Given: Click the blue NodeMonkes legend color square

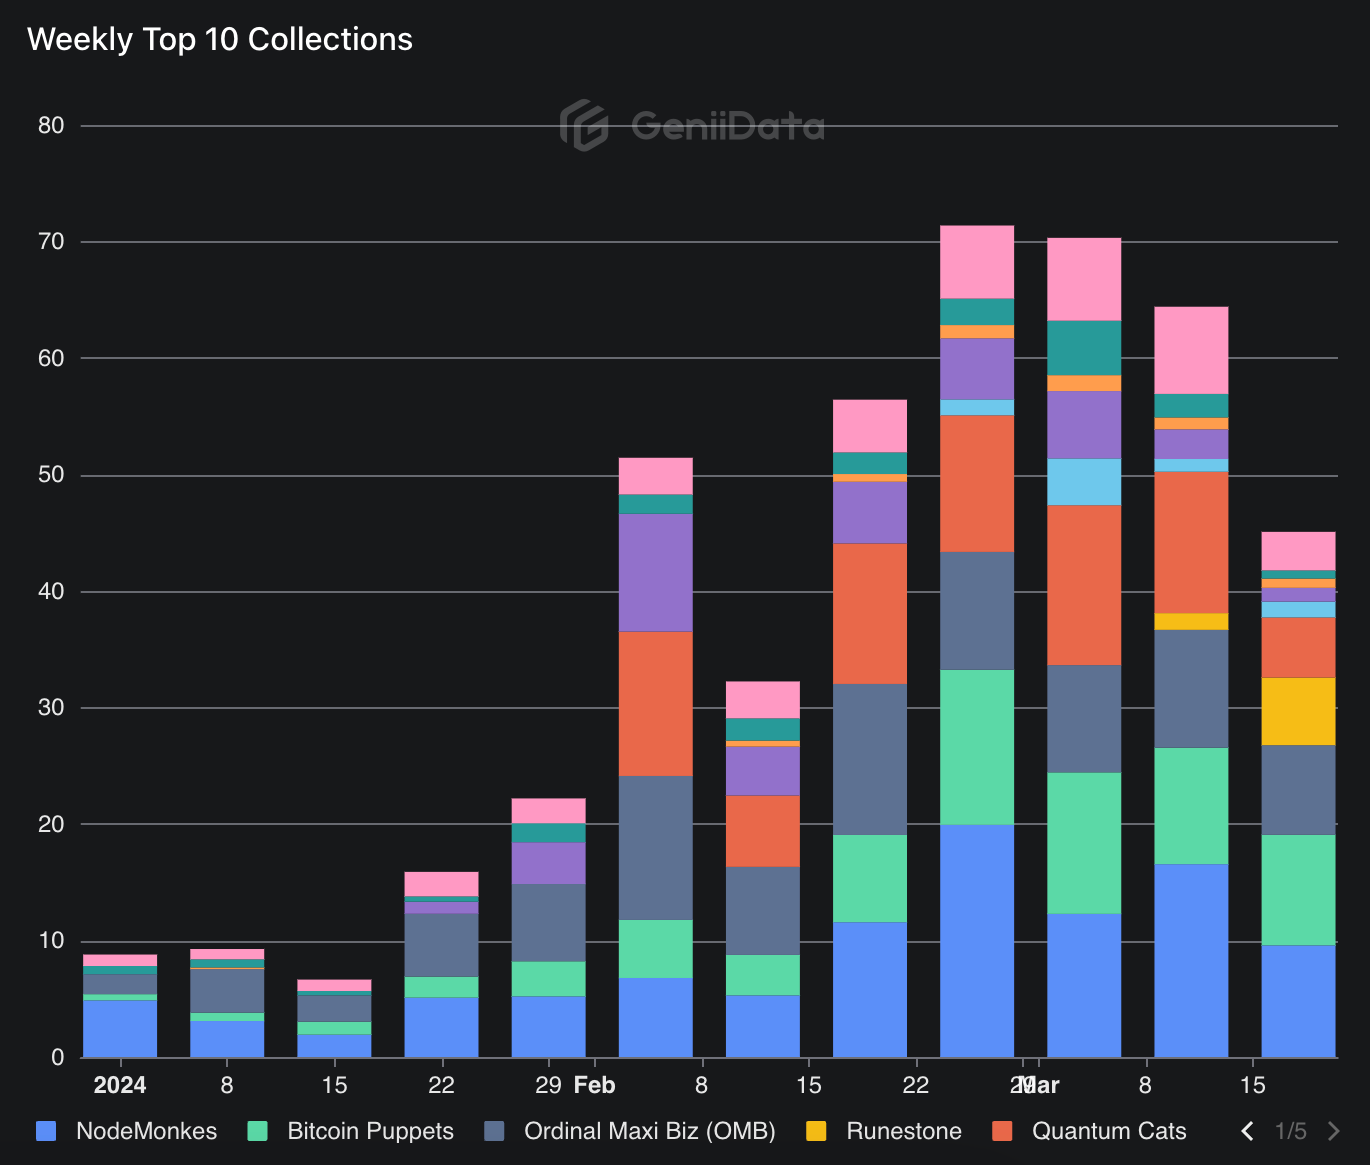Looking at the screenshot, I should click(46, 1131).
